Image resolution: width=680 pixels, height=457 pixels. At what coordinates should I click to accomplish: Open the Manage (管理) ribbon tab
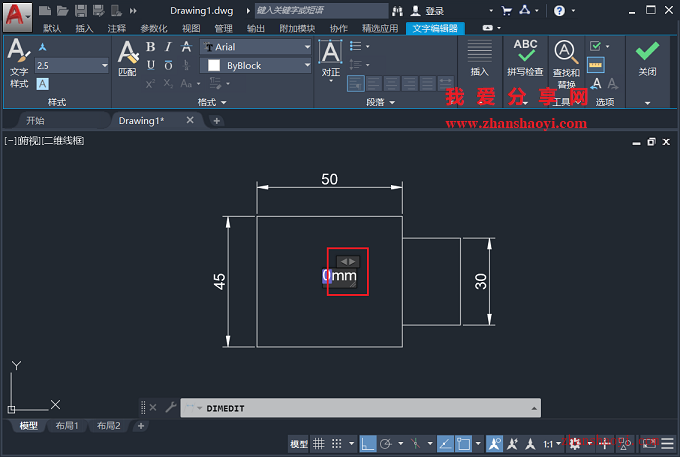pyautogui.click(x=223, y=29)
